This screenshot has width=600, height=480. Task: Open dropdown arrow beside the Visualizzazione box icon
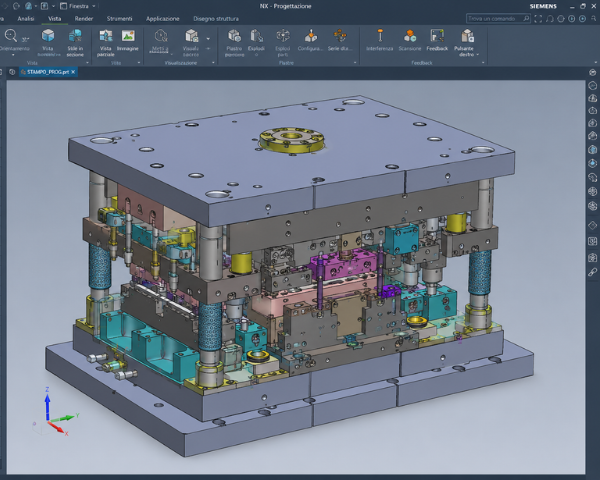coord(208,39)
